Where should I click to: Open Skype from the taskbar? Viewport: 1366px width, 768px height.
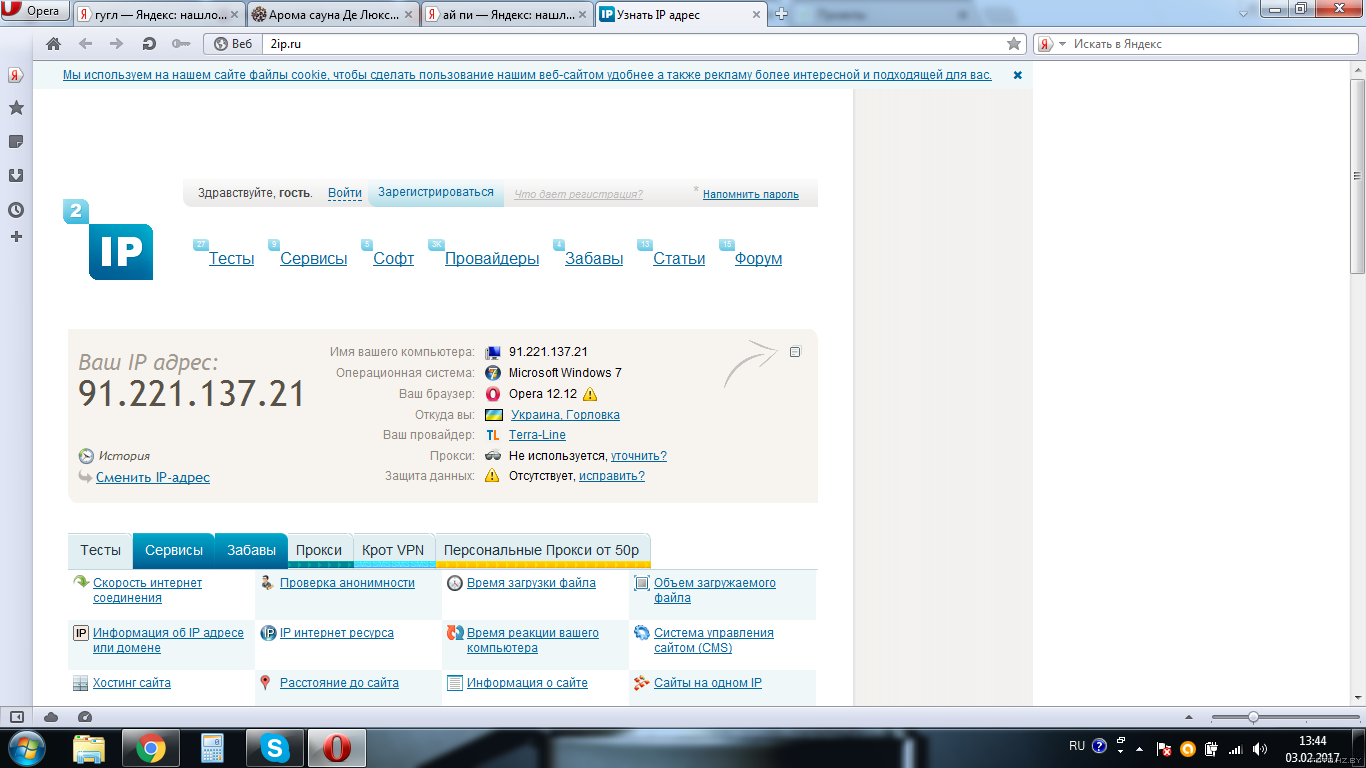tap(275, 748)
